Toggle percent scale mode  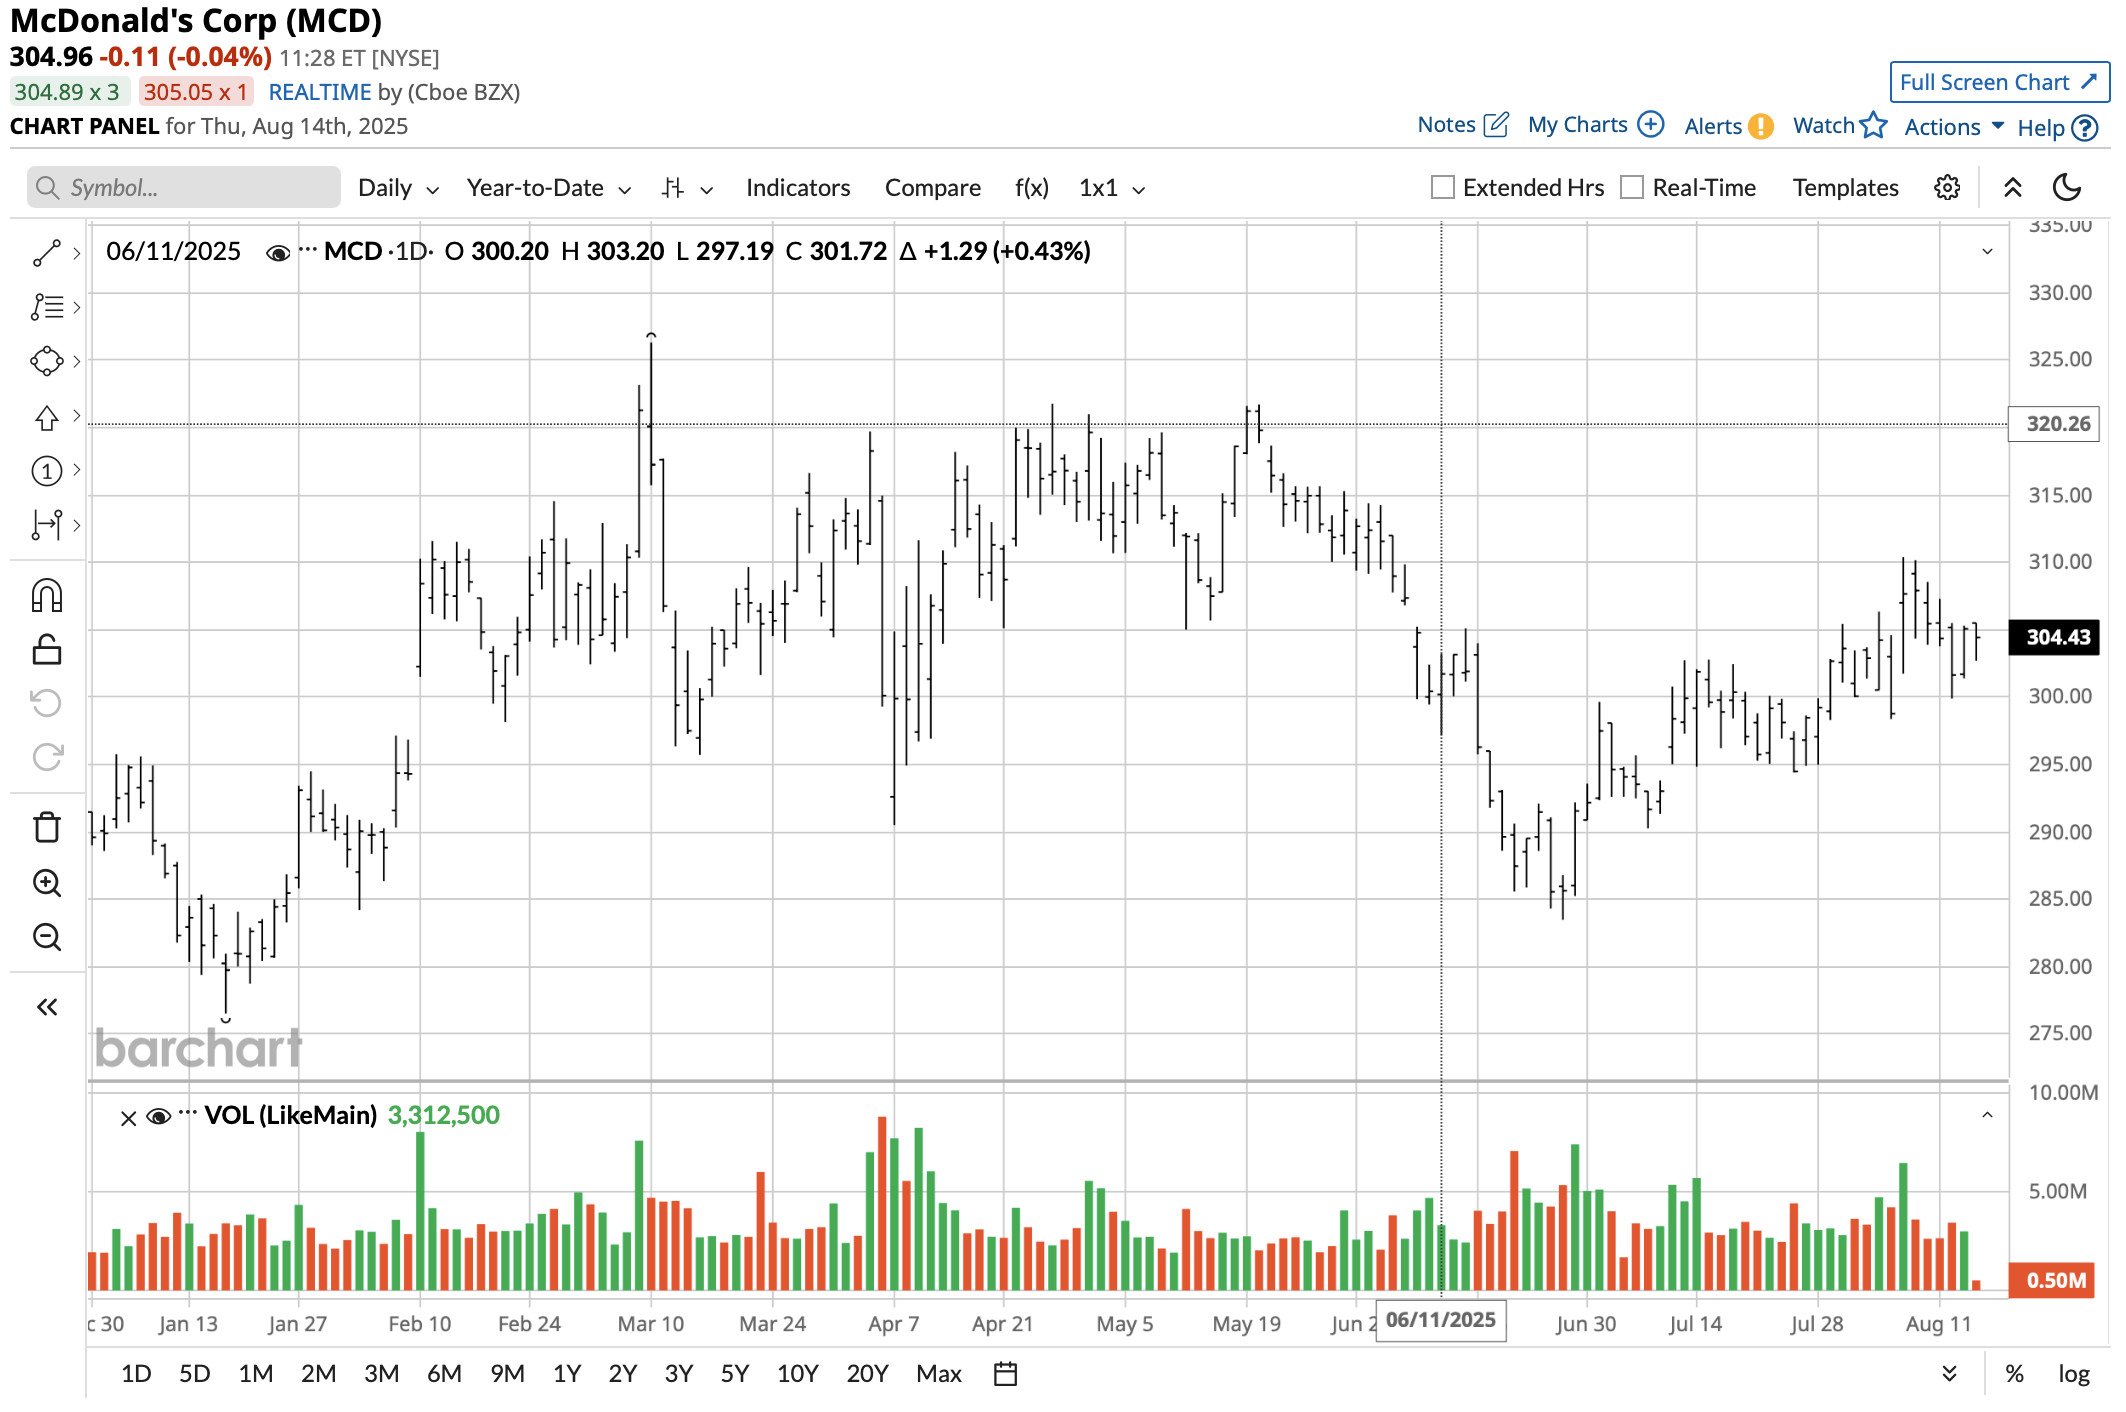coord(2014,1374)
